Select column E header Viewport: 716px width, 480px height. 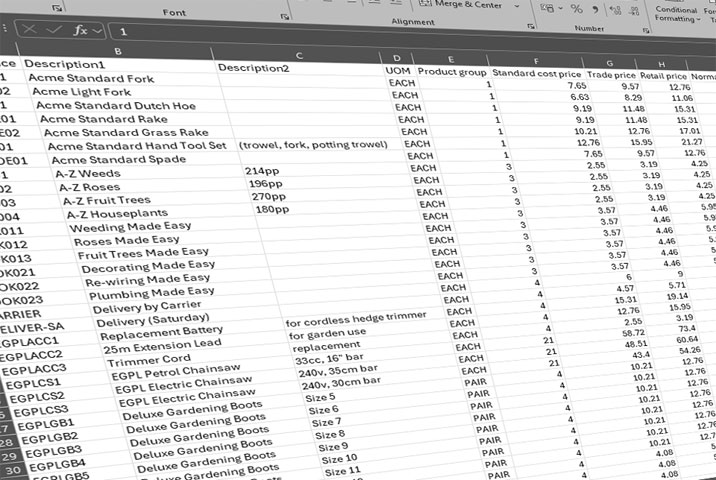point(450,59)
